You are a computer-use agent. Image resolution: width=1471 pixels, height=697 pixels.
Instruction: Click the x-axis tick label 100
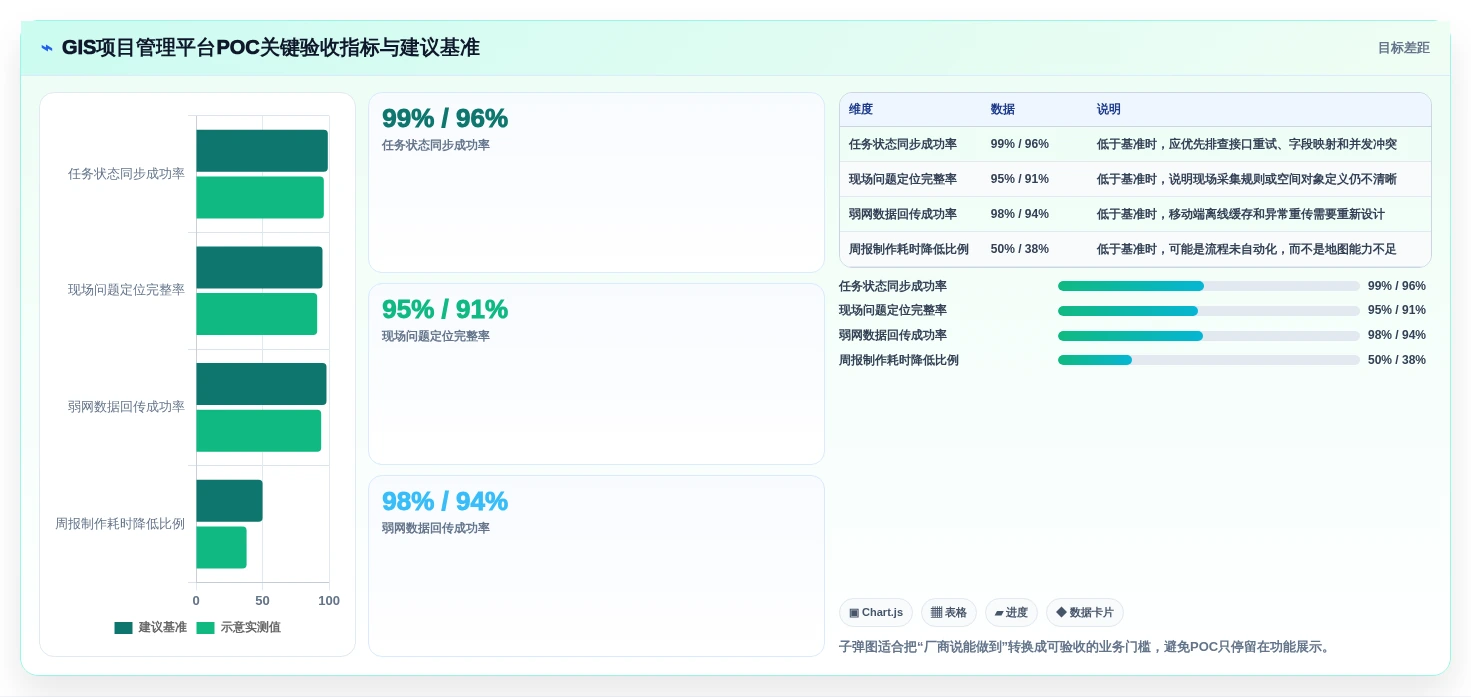point(329,601)
